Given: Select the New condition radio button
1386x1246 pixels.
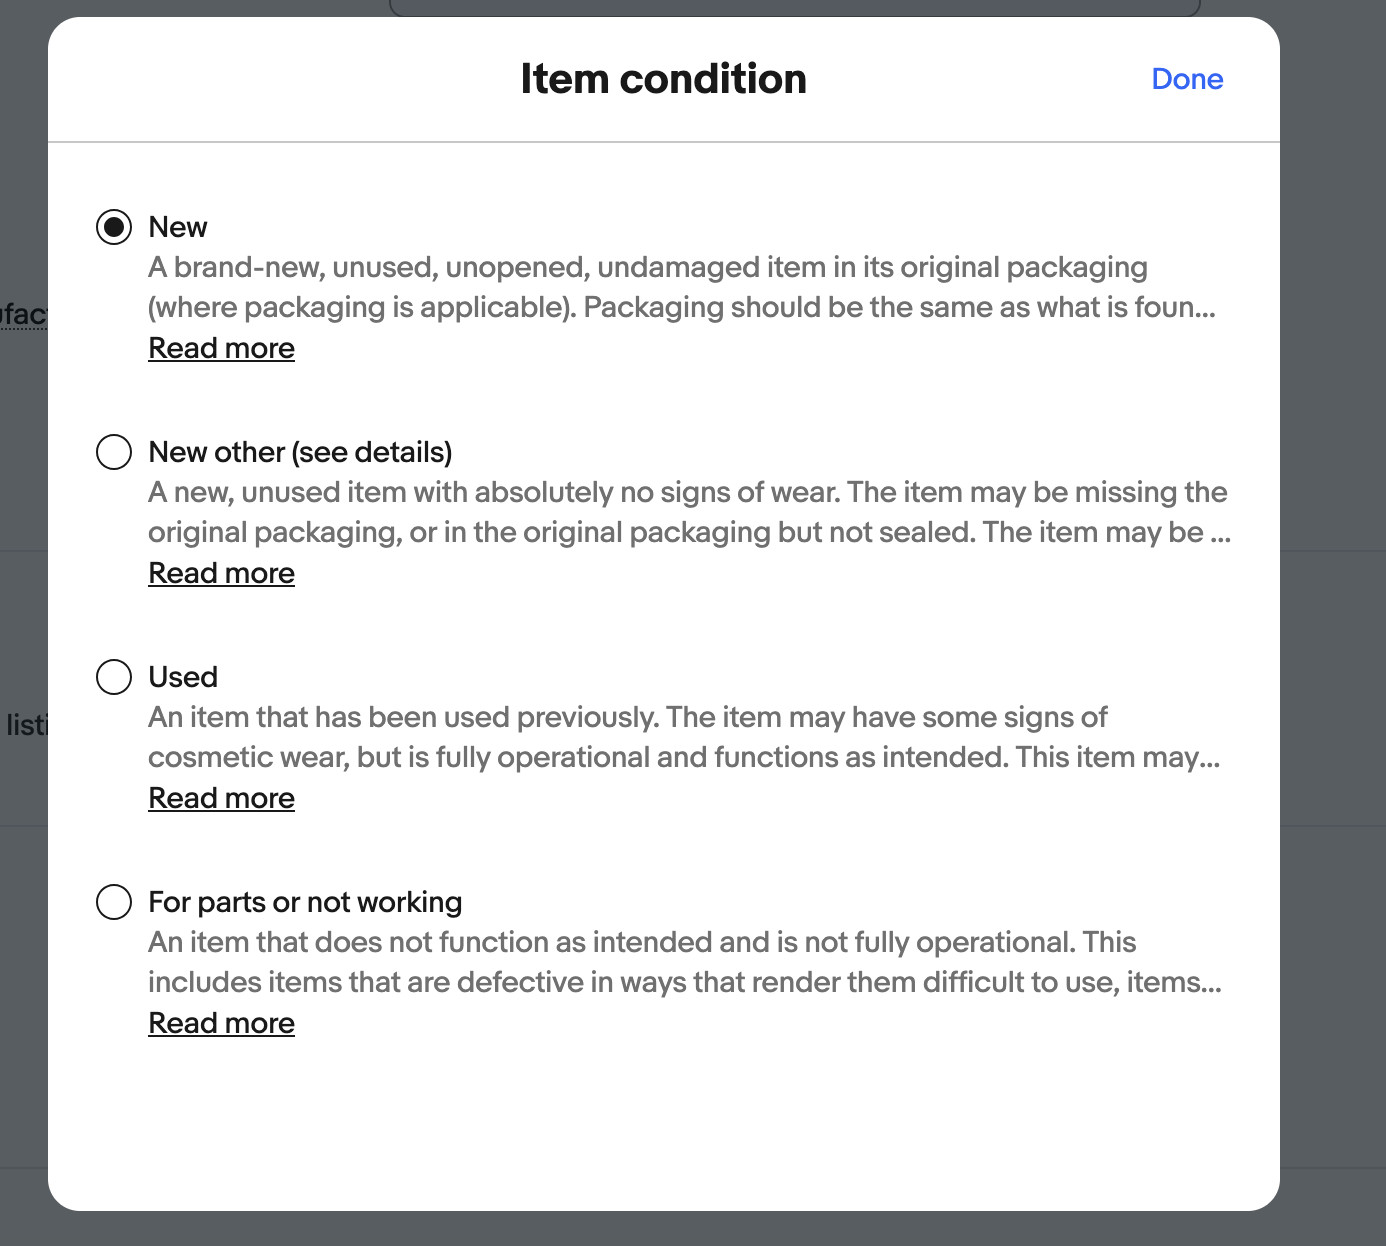Looking at the screenshot, I should click(x=114, y=227).
